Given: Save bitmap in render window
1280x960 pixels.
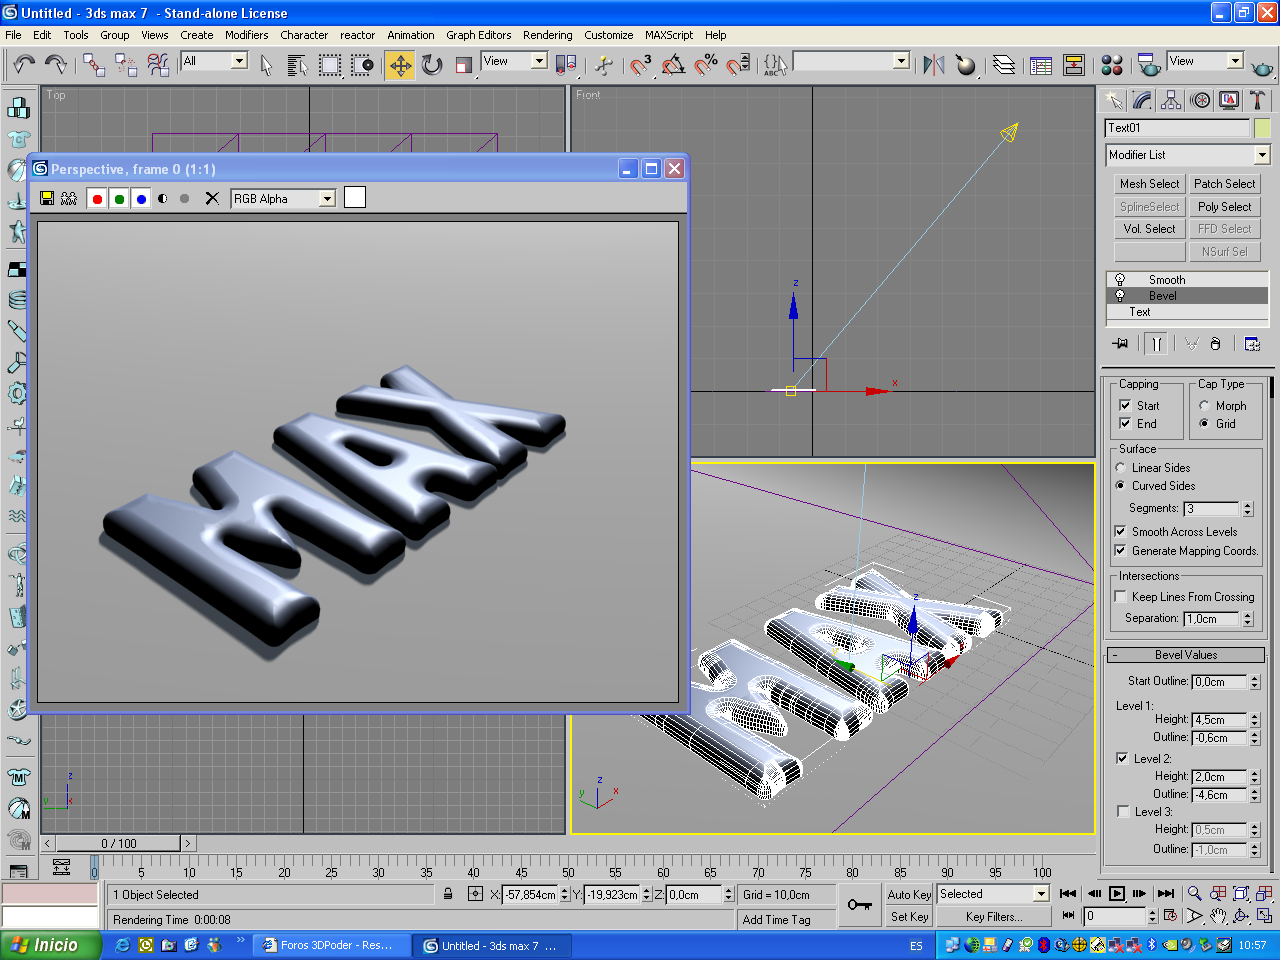Looking at the screenshot, I should [x=47, y=198].
